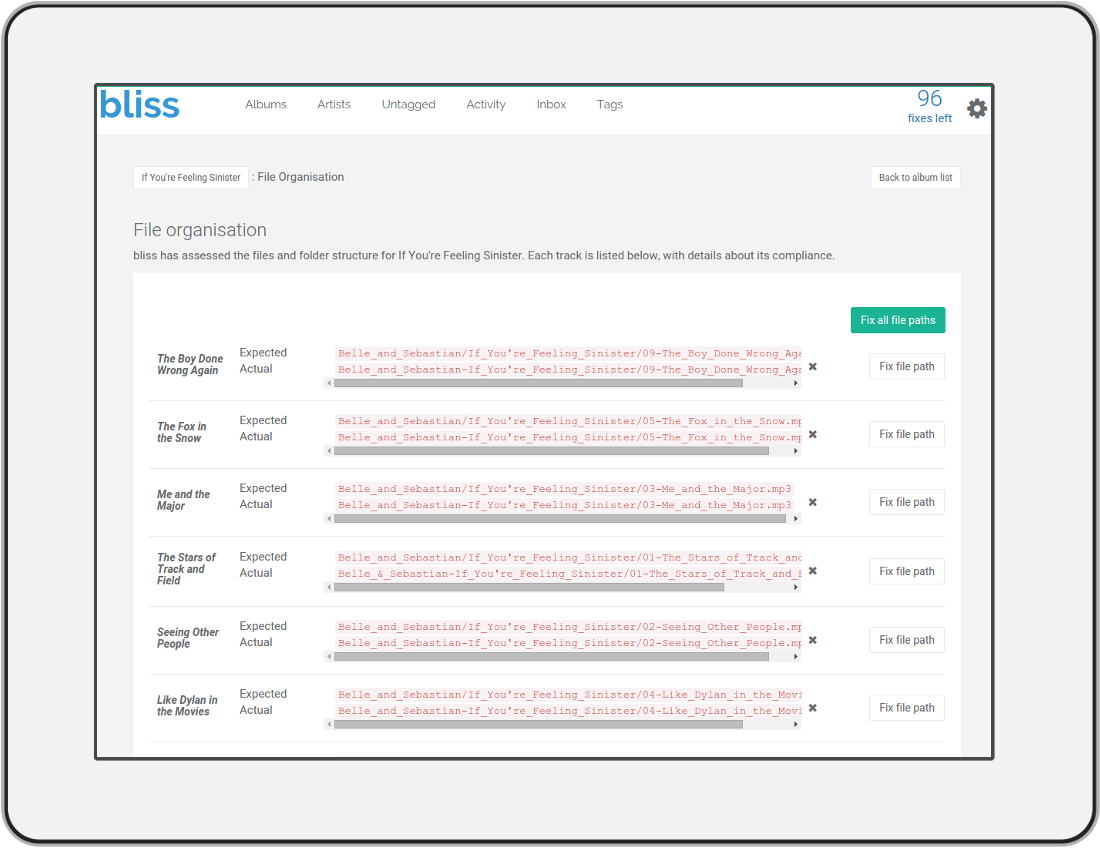
Task: View the Activity page
Action: [486, 105]
